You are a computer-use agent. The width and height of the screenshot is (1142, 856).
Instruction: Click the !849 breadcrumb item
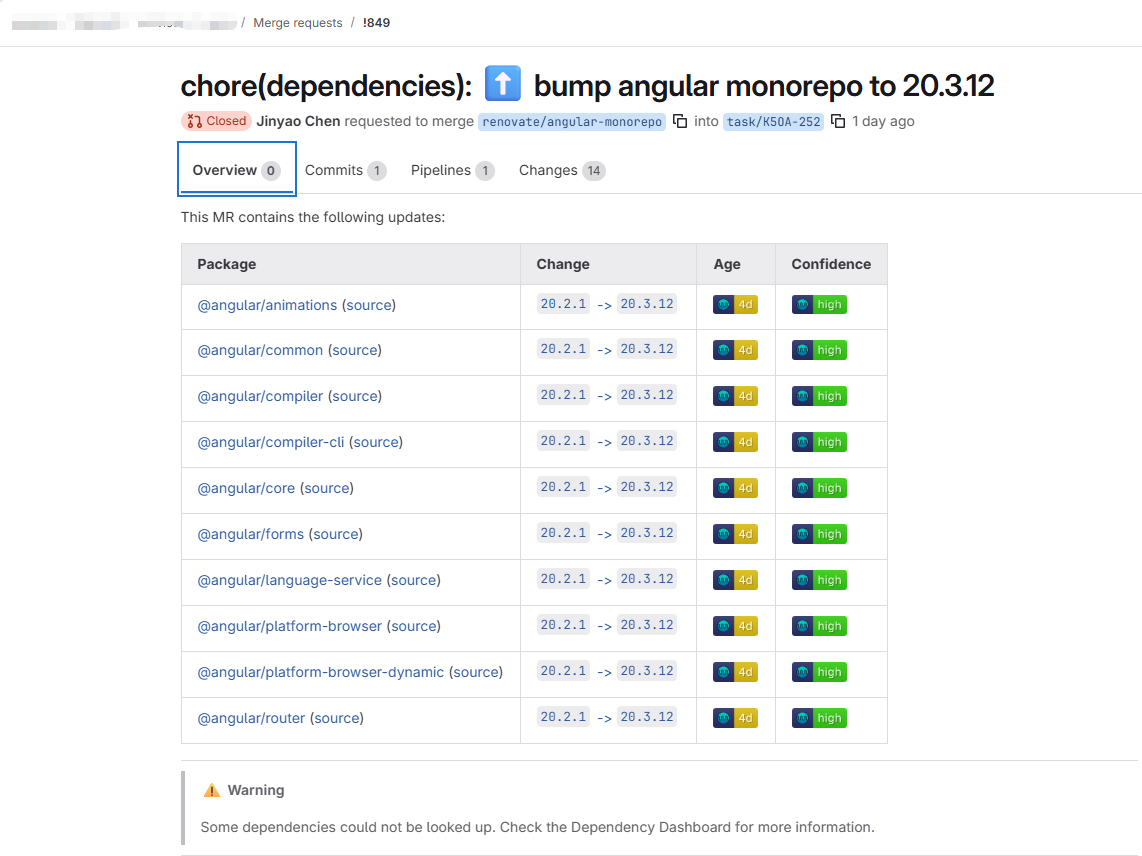pyautogui.click(x=377, y=23)
